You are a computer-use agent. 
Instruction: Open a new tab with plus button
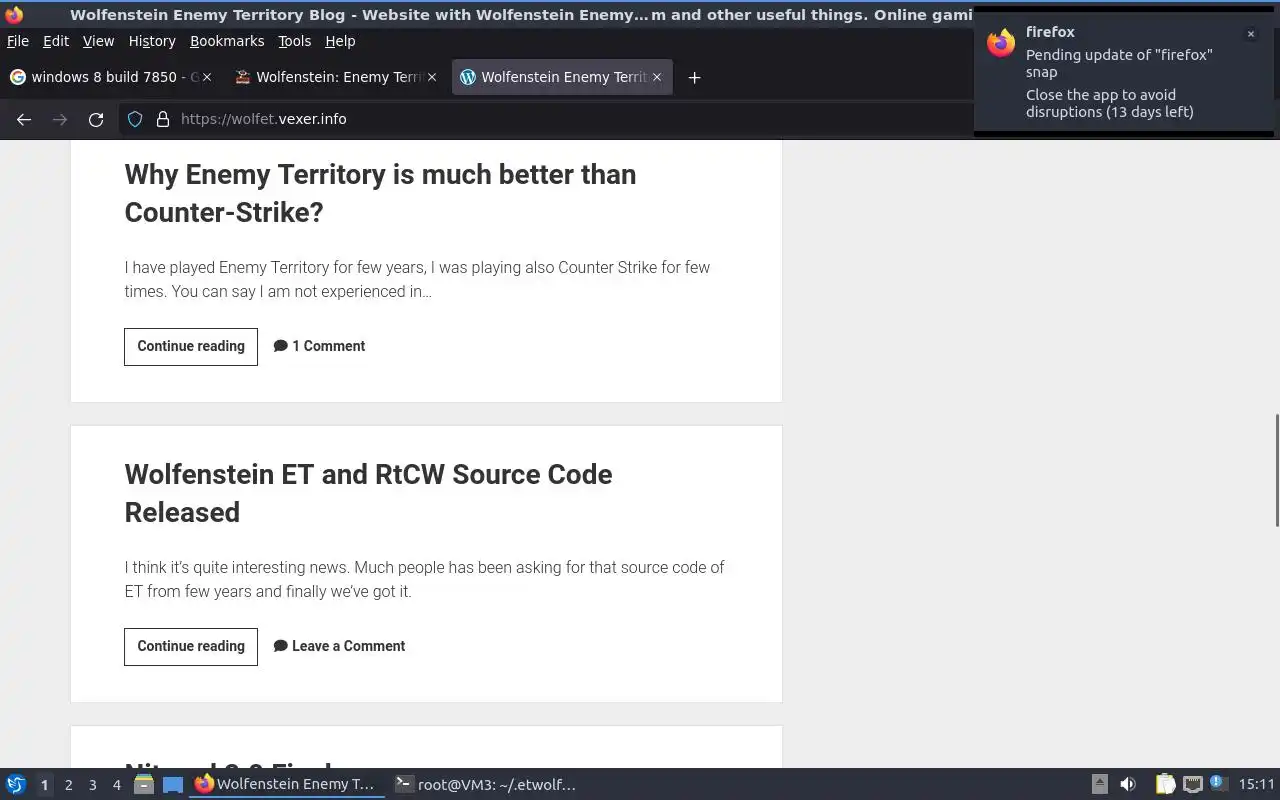[x=694, y=77]
